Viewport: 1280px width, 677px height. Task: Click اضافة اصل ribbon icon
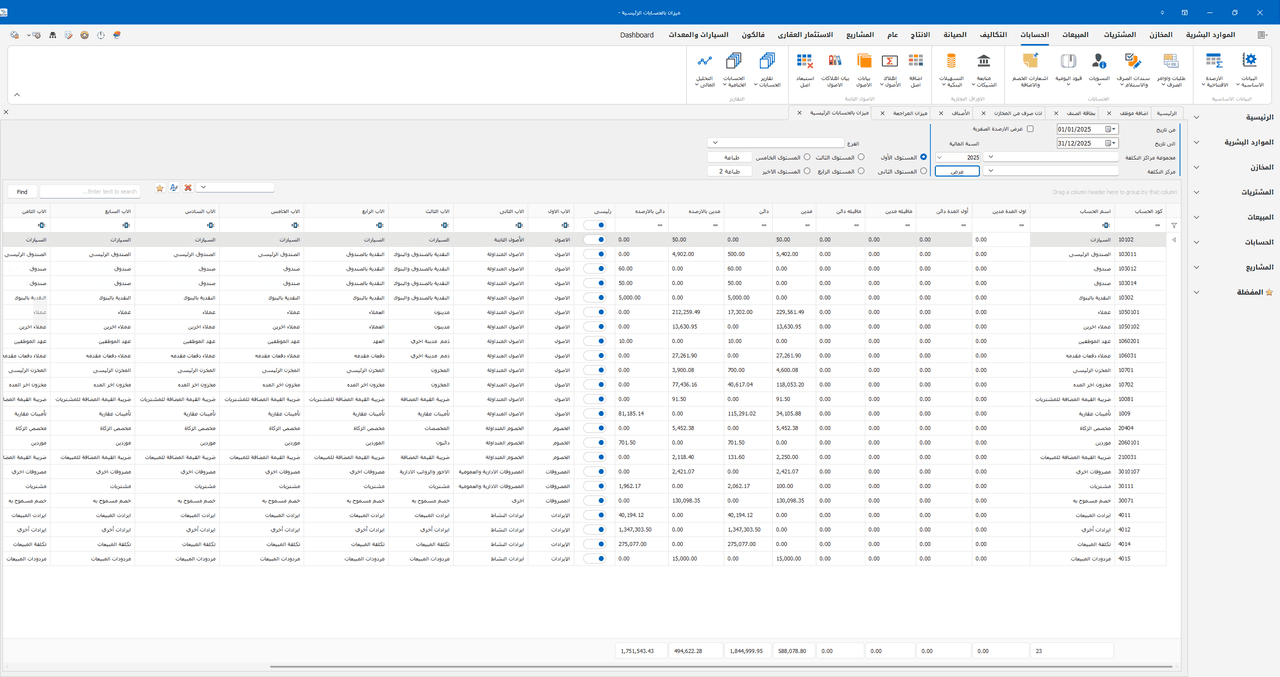(914, 70)
